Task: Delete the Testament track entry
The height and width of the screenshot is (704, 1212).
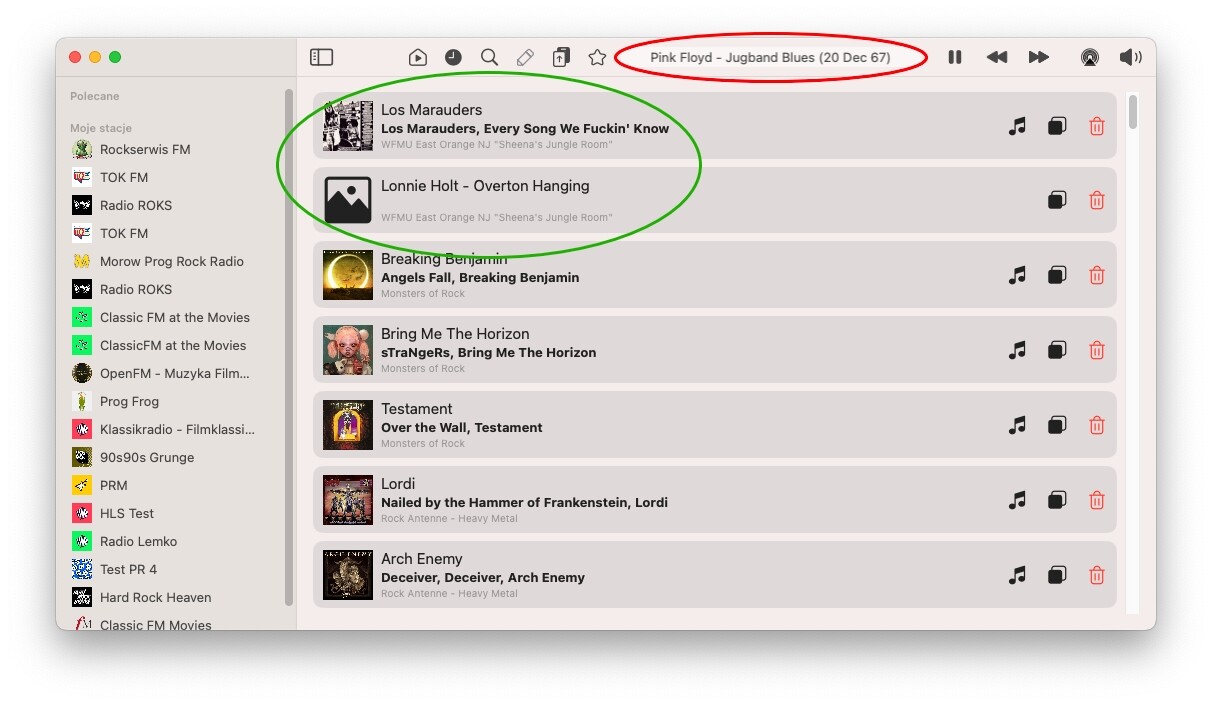Action: coord(1097,425)
